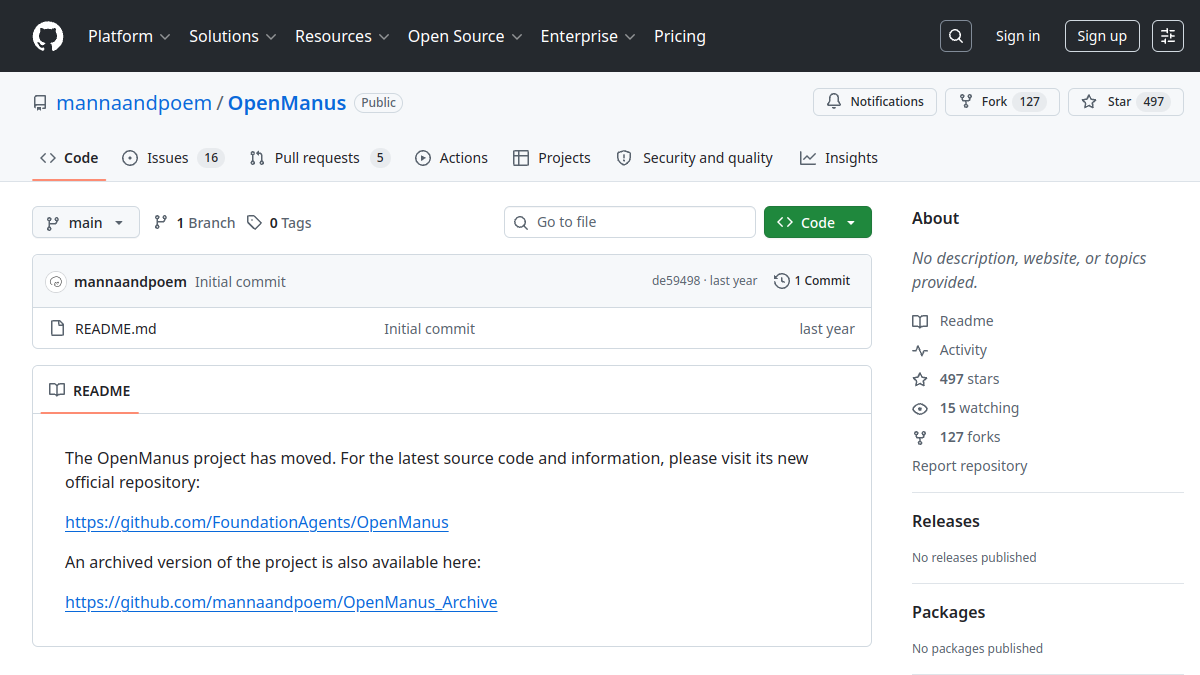Open the 497 stars link
Screen dimensions: 1200x675
956,379
